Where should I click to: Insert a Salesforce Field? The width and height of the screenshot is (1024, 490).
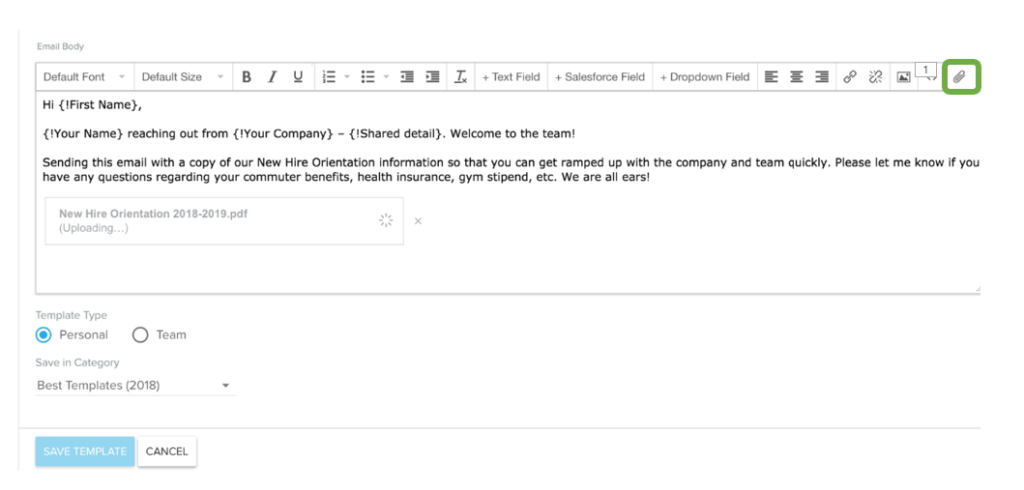pos(600,77)
